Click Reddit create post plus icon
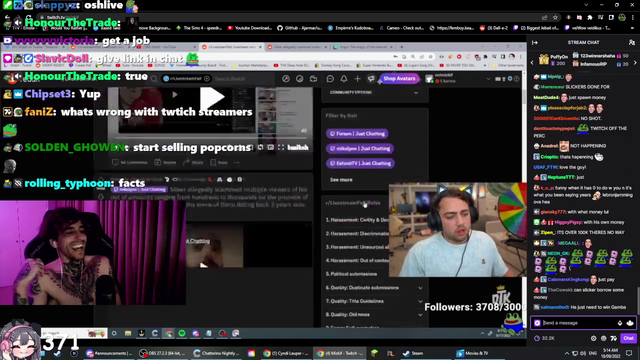 tap(357, 78)
